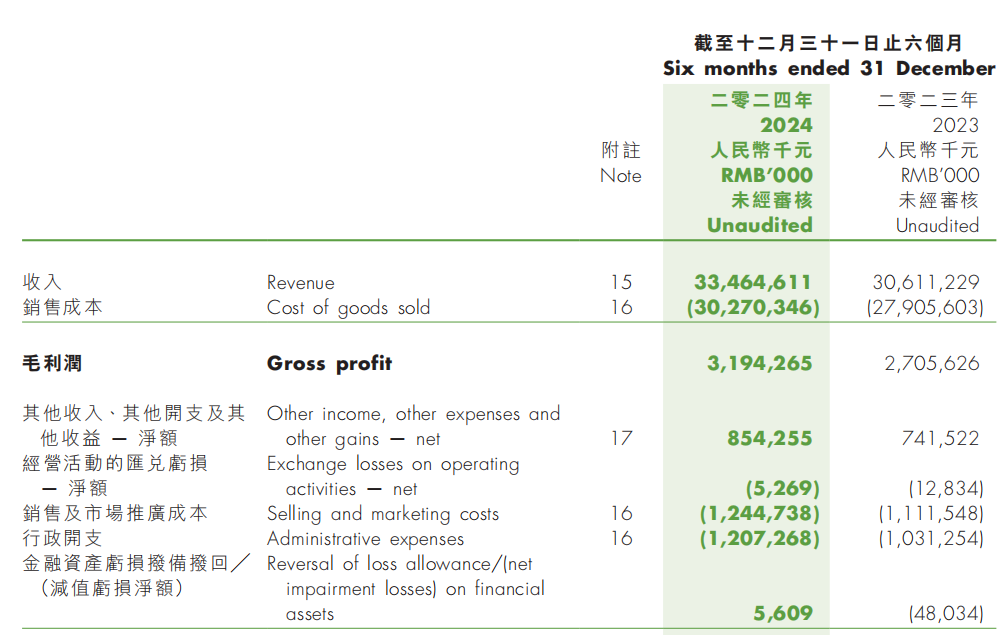Click the bold Gross profit label
Image resolution: width=1005 pixels, height=635 pixels.
(329, 363)
